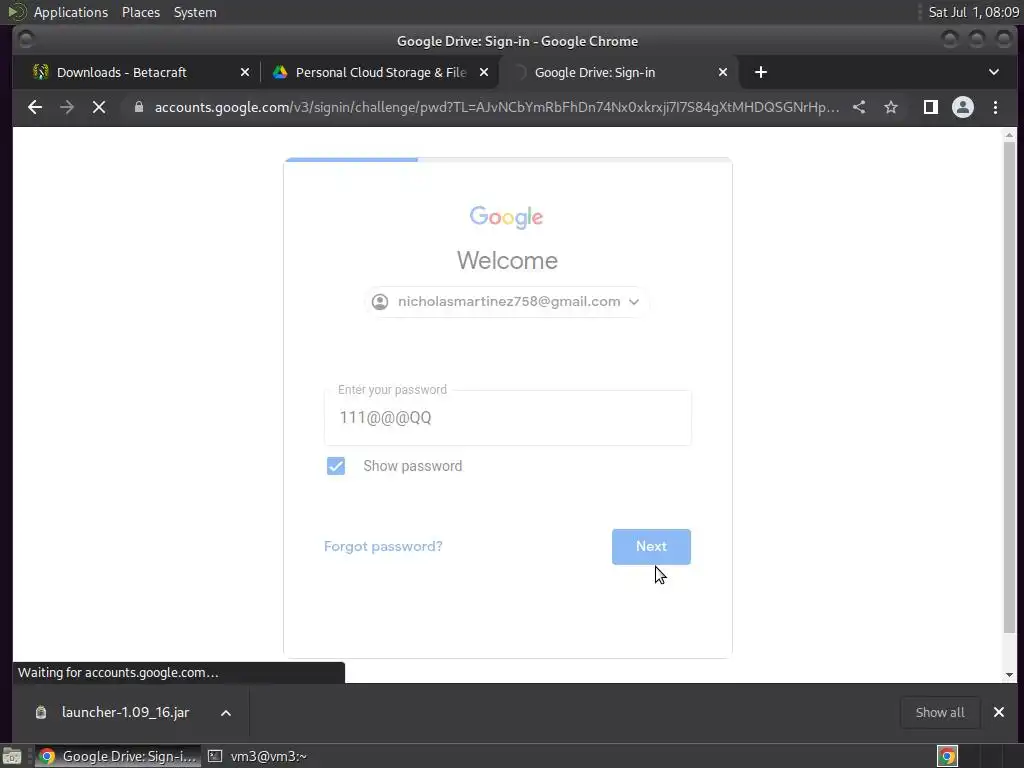Close the Downloads - Betacraft tab
The image size is (1024, 768).
[x=245, y=72]
